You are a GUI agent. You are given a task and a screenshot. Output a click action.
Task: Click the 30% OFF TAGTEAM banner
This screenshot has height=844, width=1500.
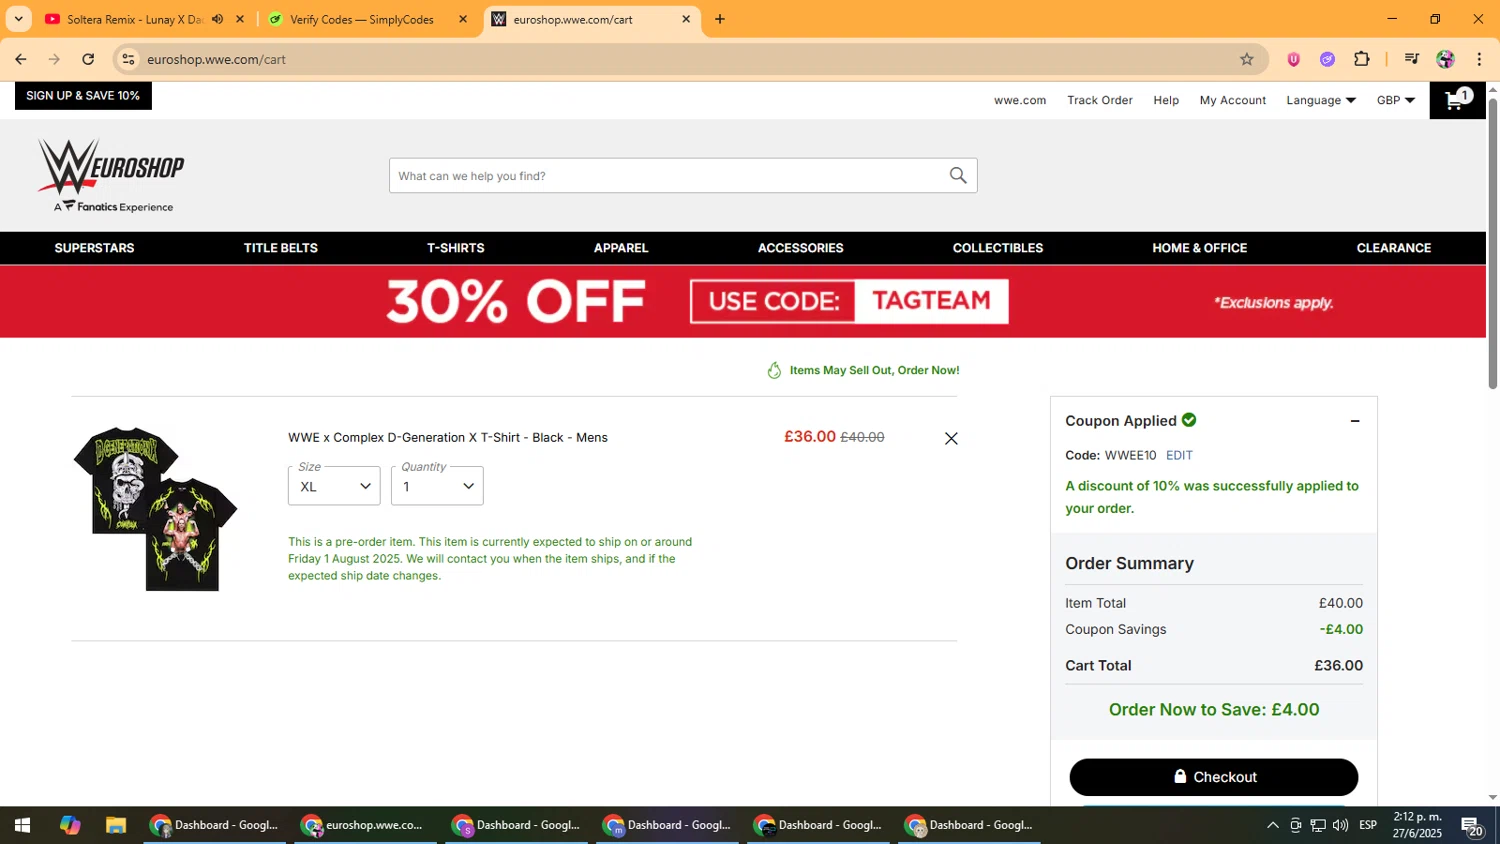click(x=743, y=301)
